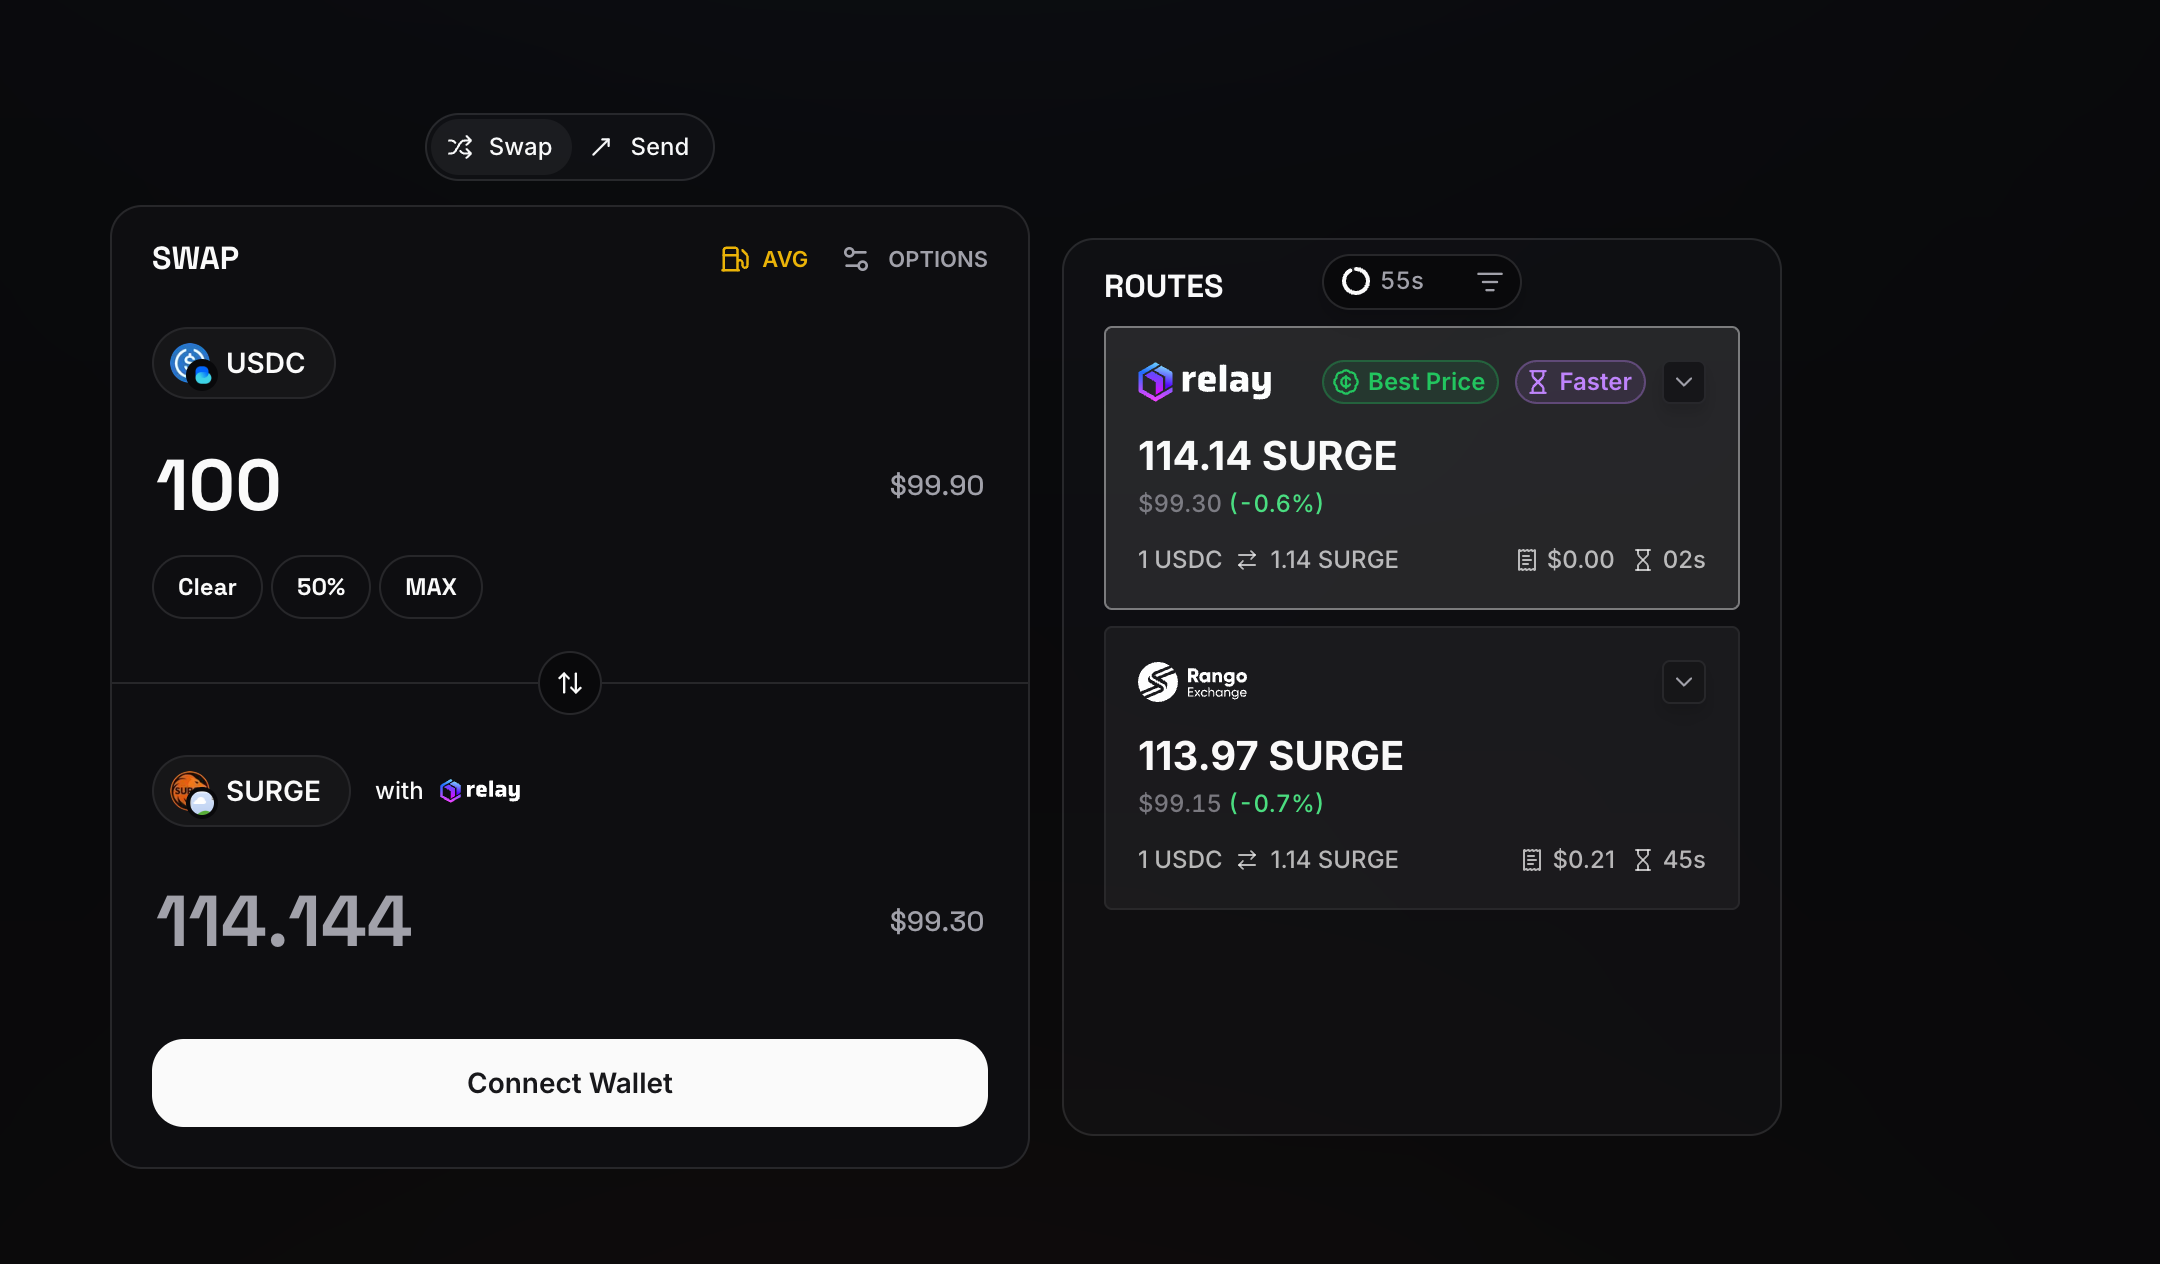The height and width of the screenshot is (1264, 2160).
Task: Click the relay provider next to SURGE
Action: click(481, 790)
